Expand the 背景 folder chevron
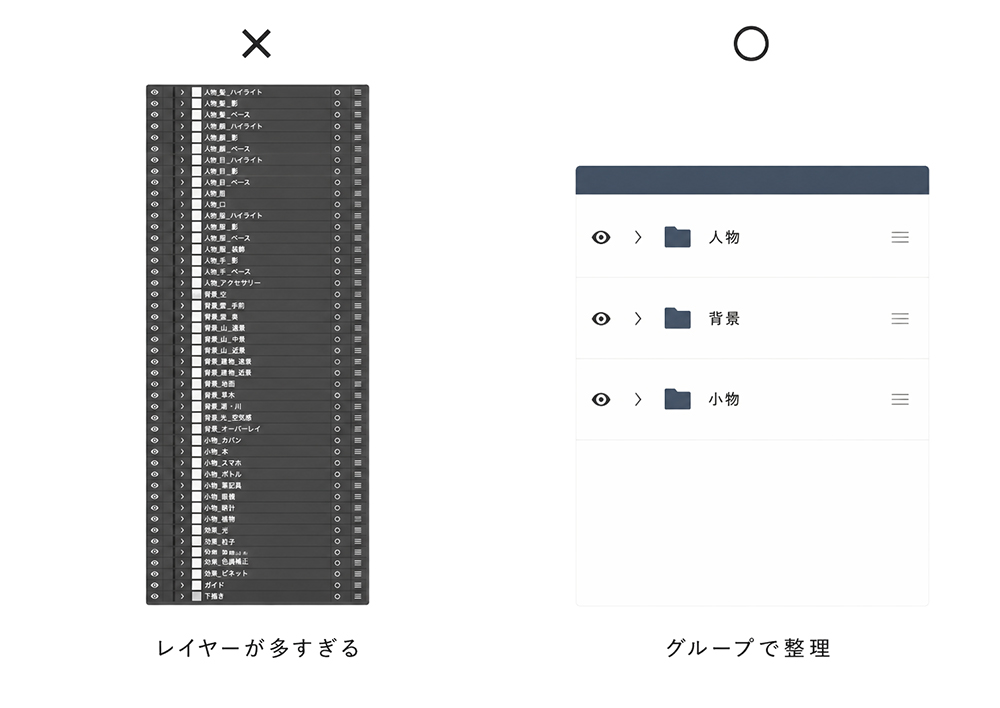1000x708 pixels. [x=638, y=318]
